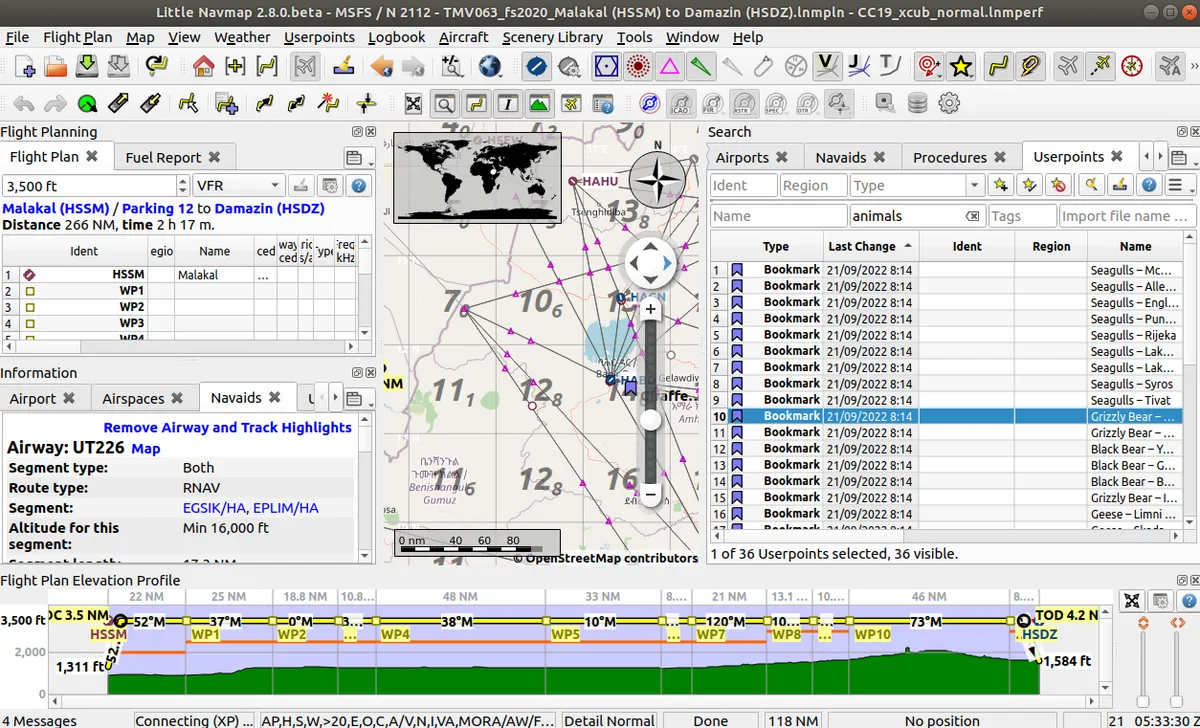This screenshot has height=728, width=1200.
Task: Click the gear options icon in toolbar
Action: coord(949,103)
